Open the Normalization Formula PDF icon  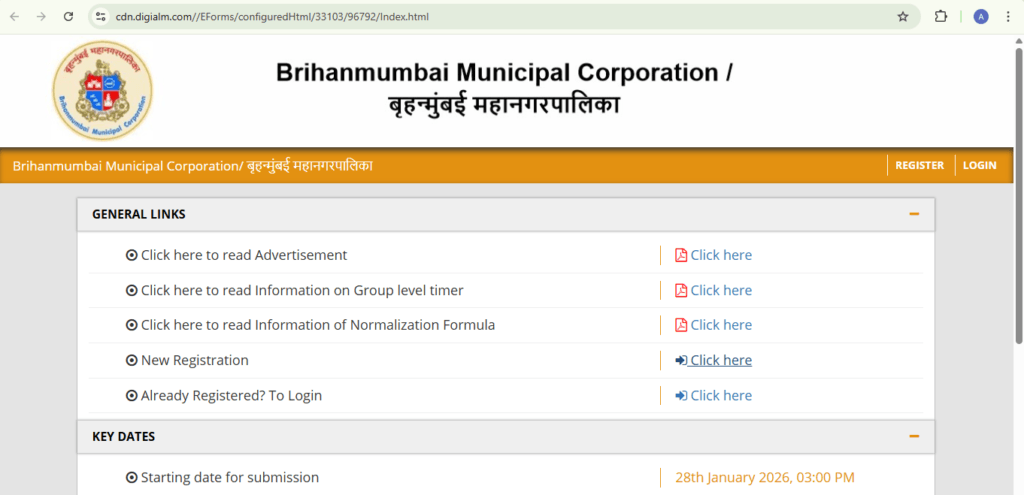coord(681,325)
